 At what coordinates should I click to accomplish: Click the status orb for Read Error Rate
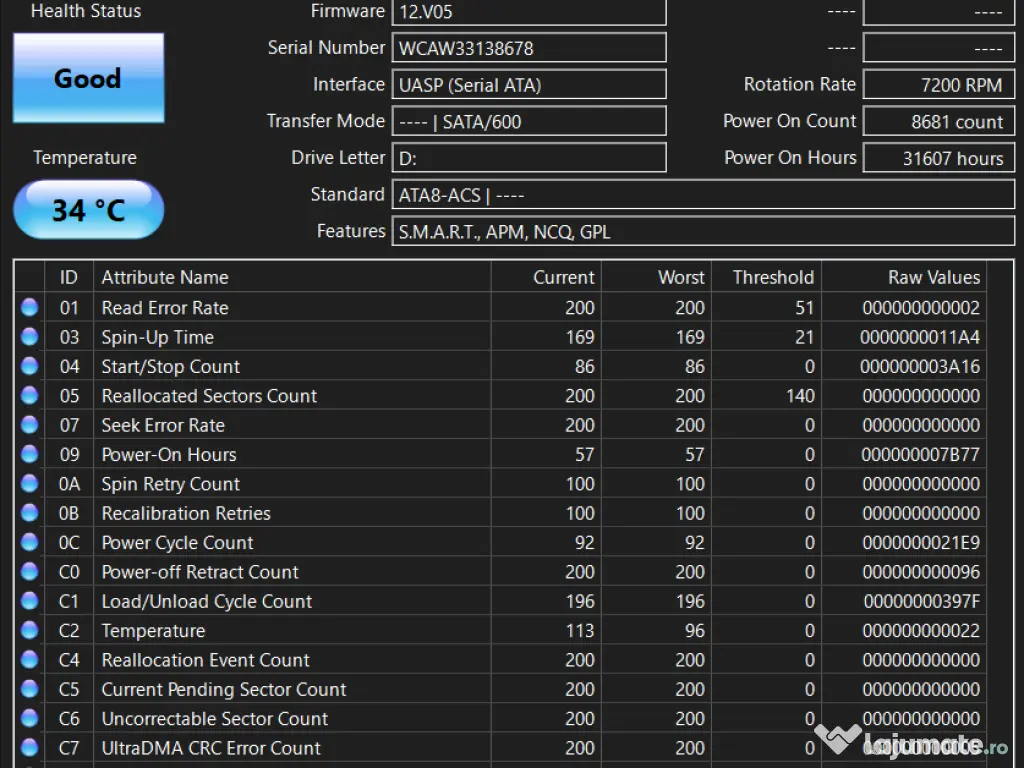(29, 307)
